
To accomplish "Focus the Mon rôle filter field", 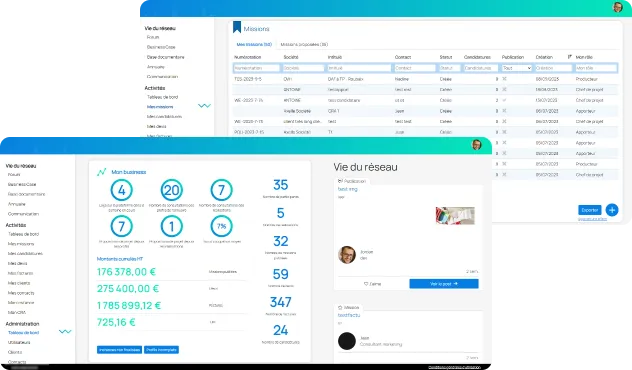I will 596,68.
